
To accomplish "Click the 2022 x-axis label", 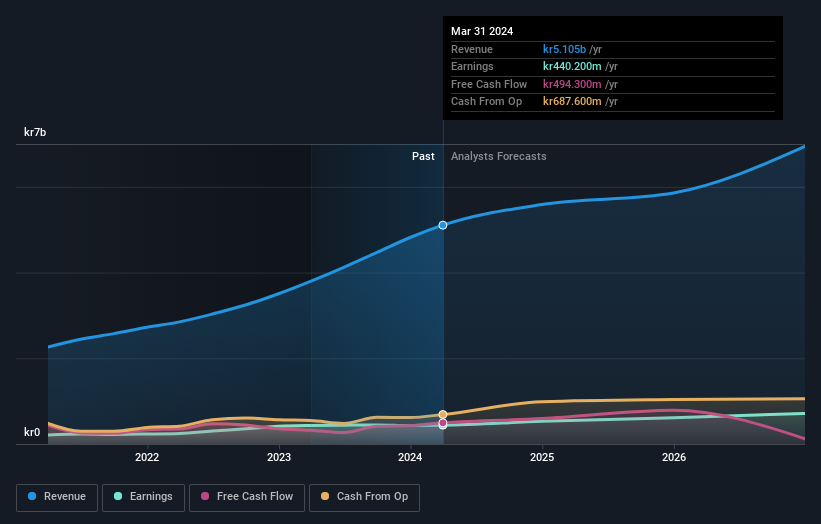I will click(x=147, y=457).
